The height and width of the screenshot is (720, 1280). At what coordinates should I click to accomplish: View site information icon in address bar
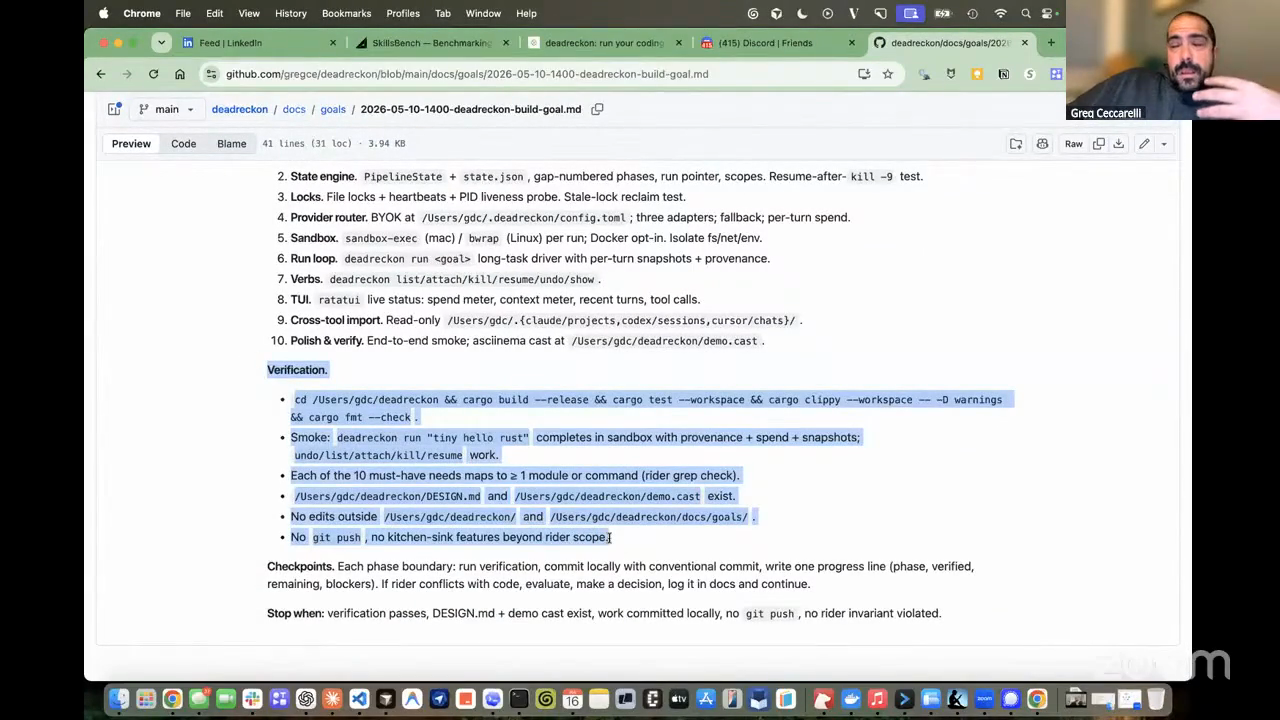211,74
